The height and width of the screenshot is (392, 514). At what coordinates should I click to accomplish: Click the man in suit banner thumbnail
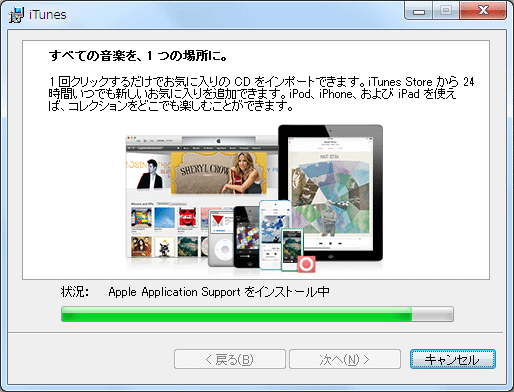pos(149,173)
